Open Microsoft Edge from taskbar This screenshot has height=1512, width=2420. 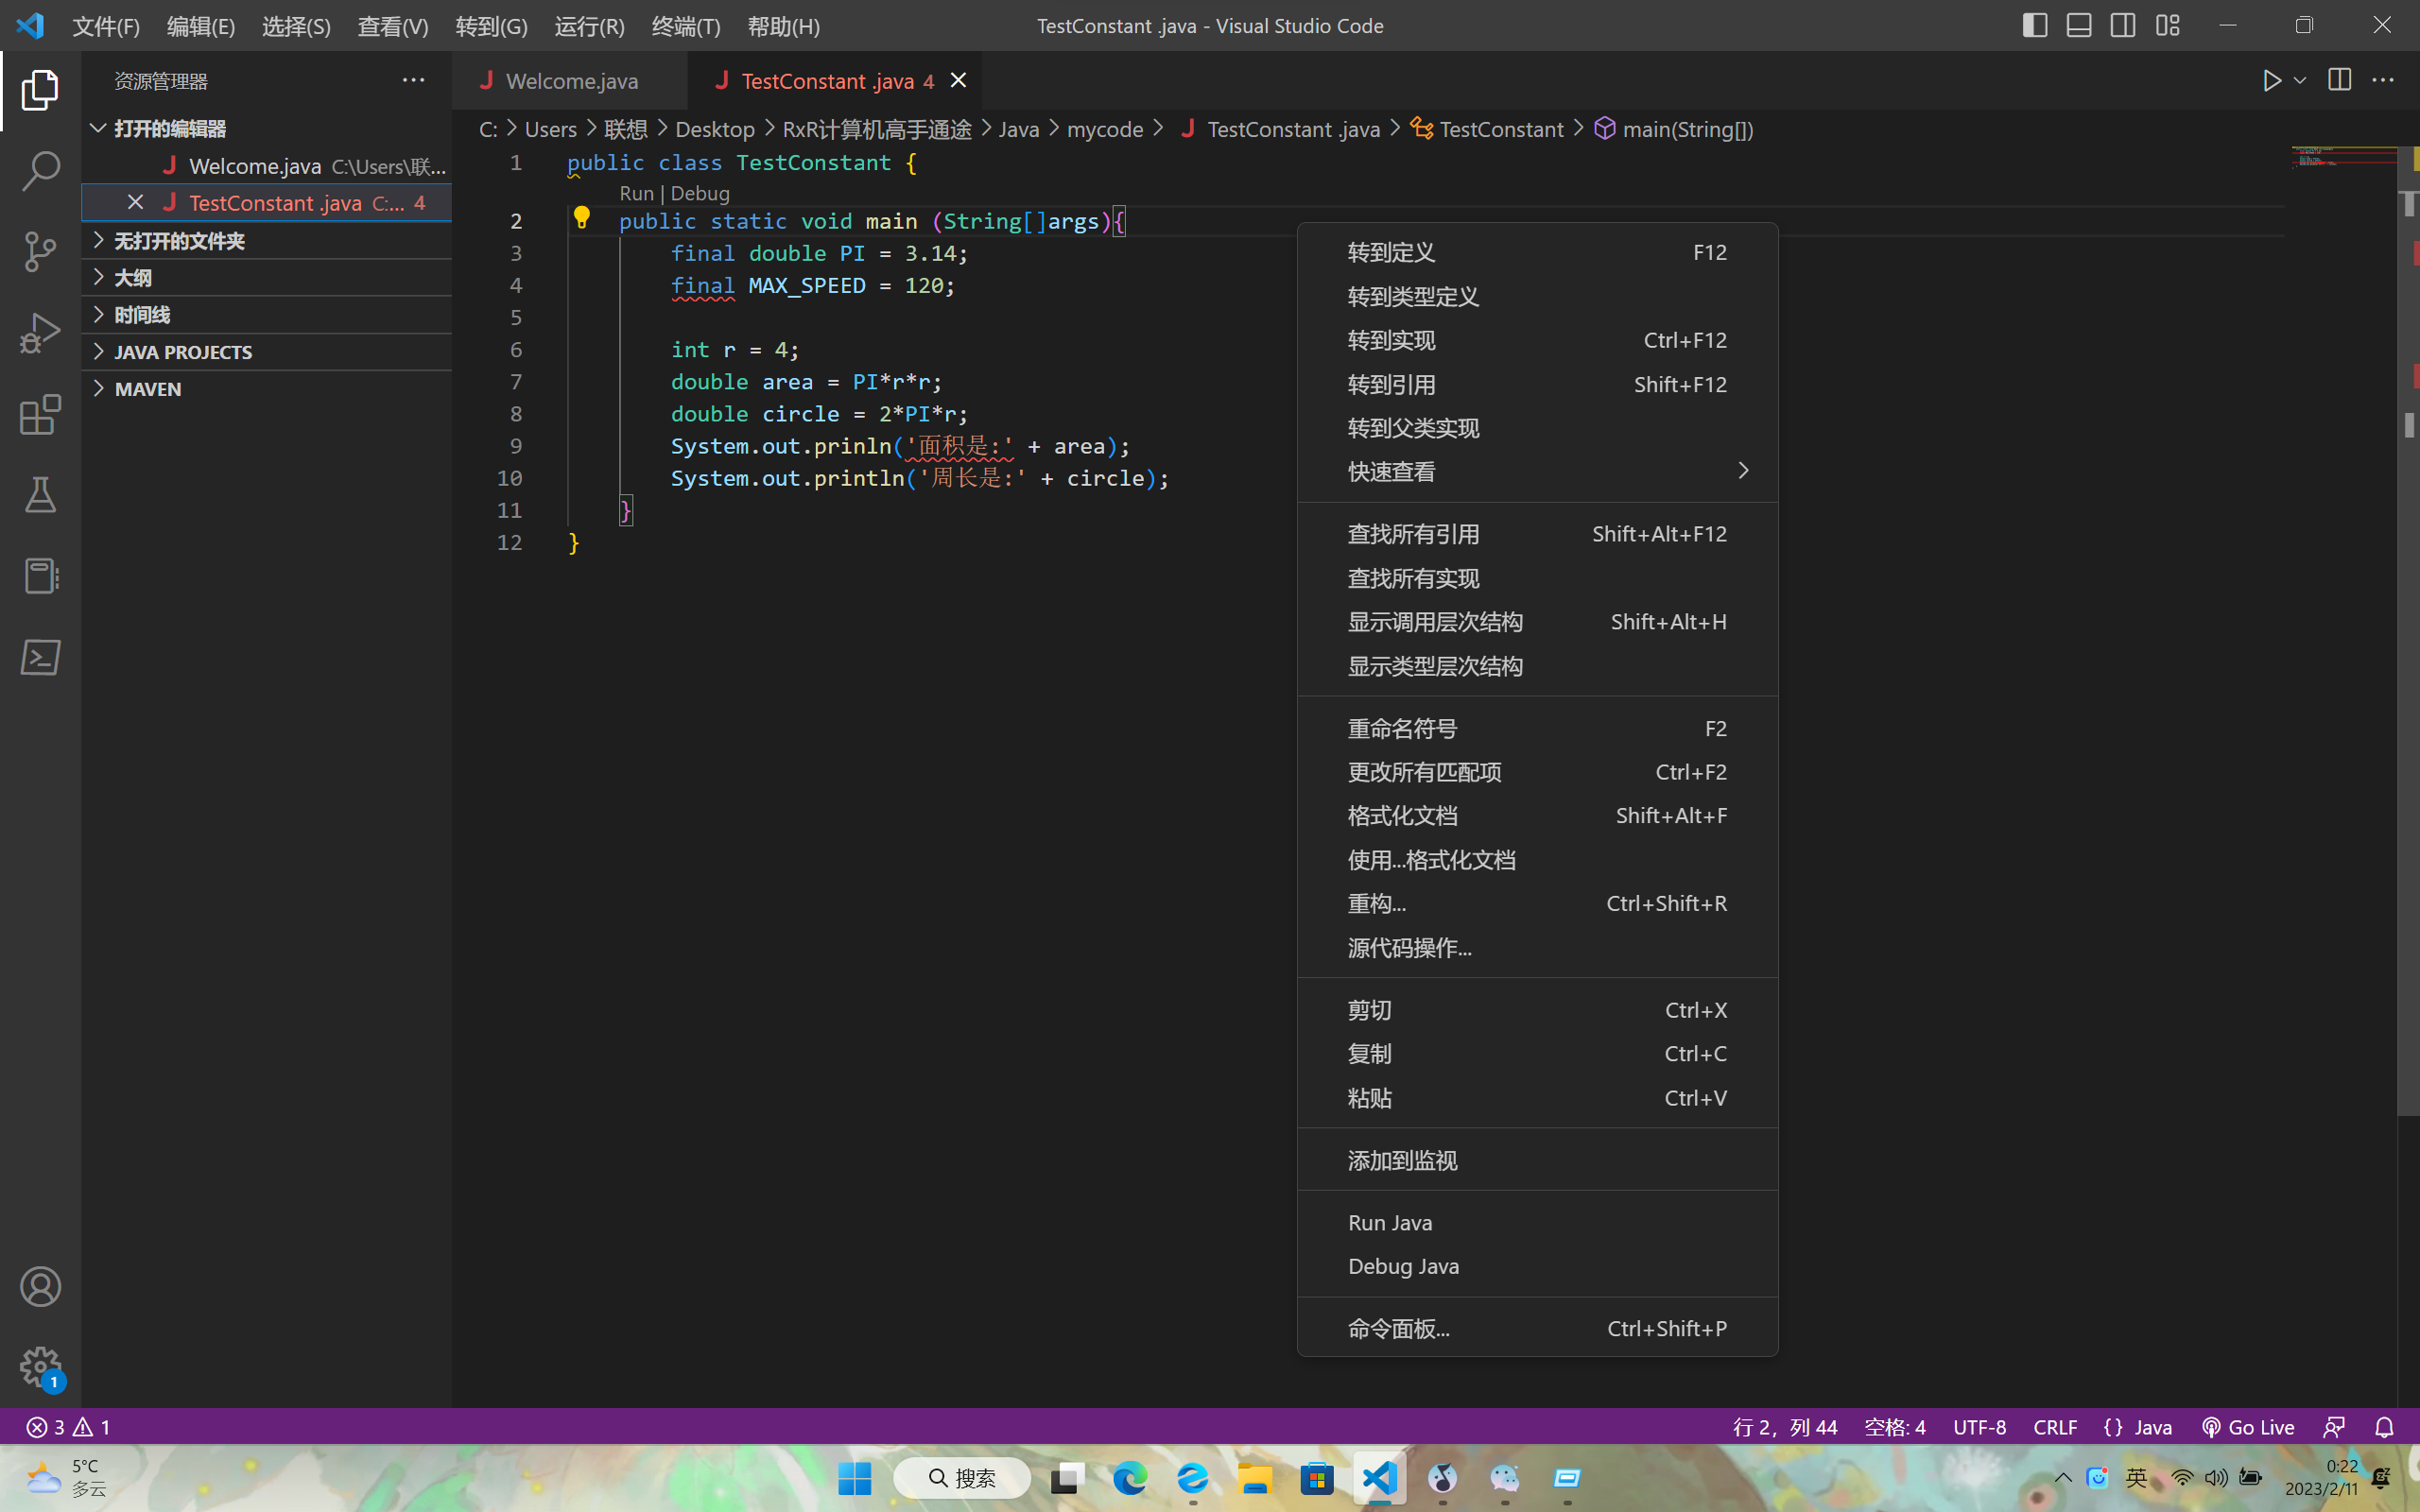1130,1478
